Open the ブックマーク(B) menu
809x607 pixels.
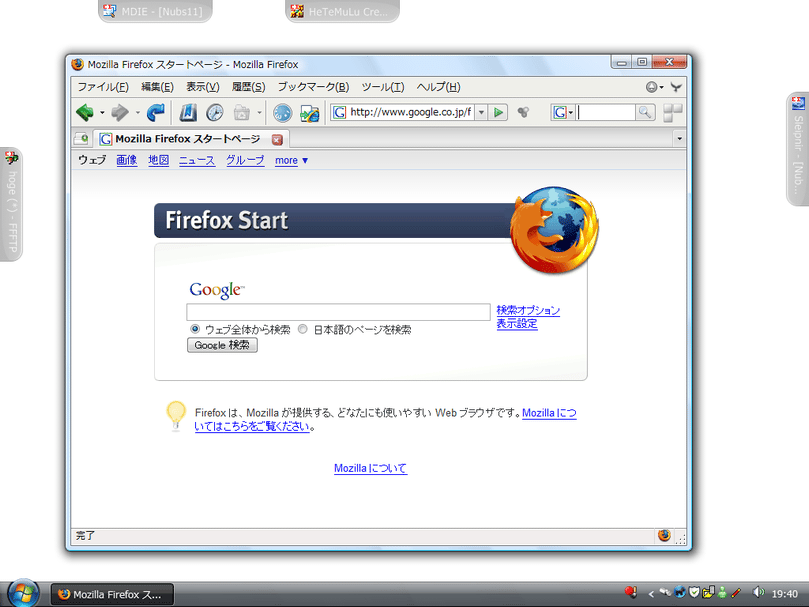[x=313, y=87]
